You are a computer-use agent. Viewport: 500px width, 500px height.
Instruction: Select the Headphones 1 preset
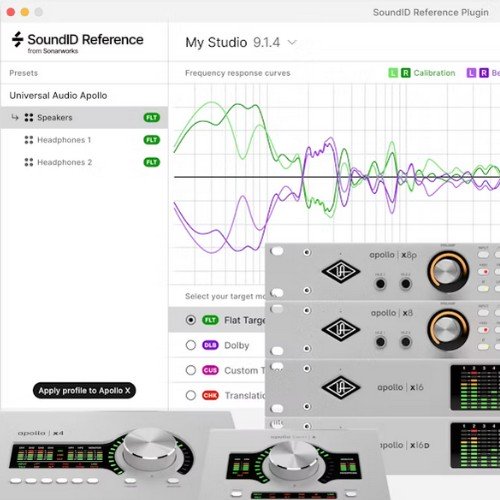coord(64,140)
